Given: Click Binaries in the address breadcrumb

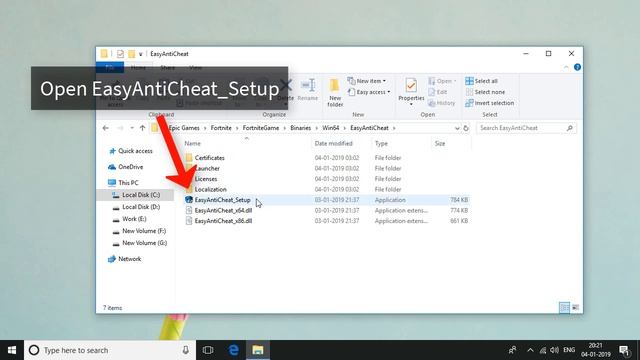Looking at the screenshot, I should 301,128.
